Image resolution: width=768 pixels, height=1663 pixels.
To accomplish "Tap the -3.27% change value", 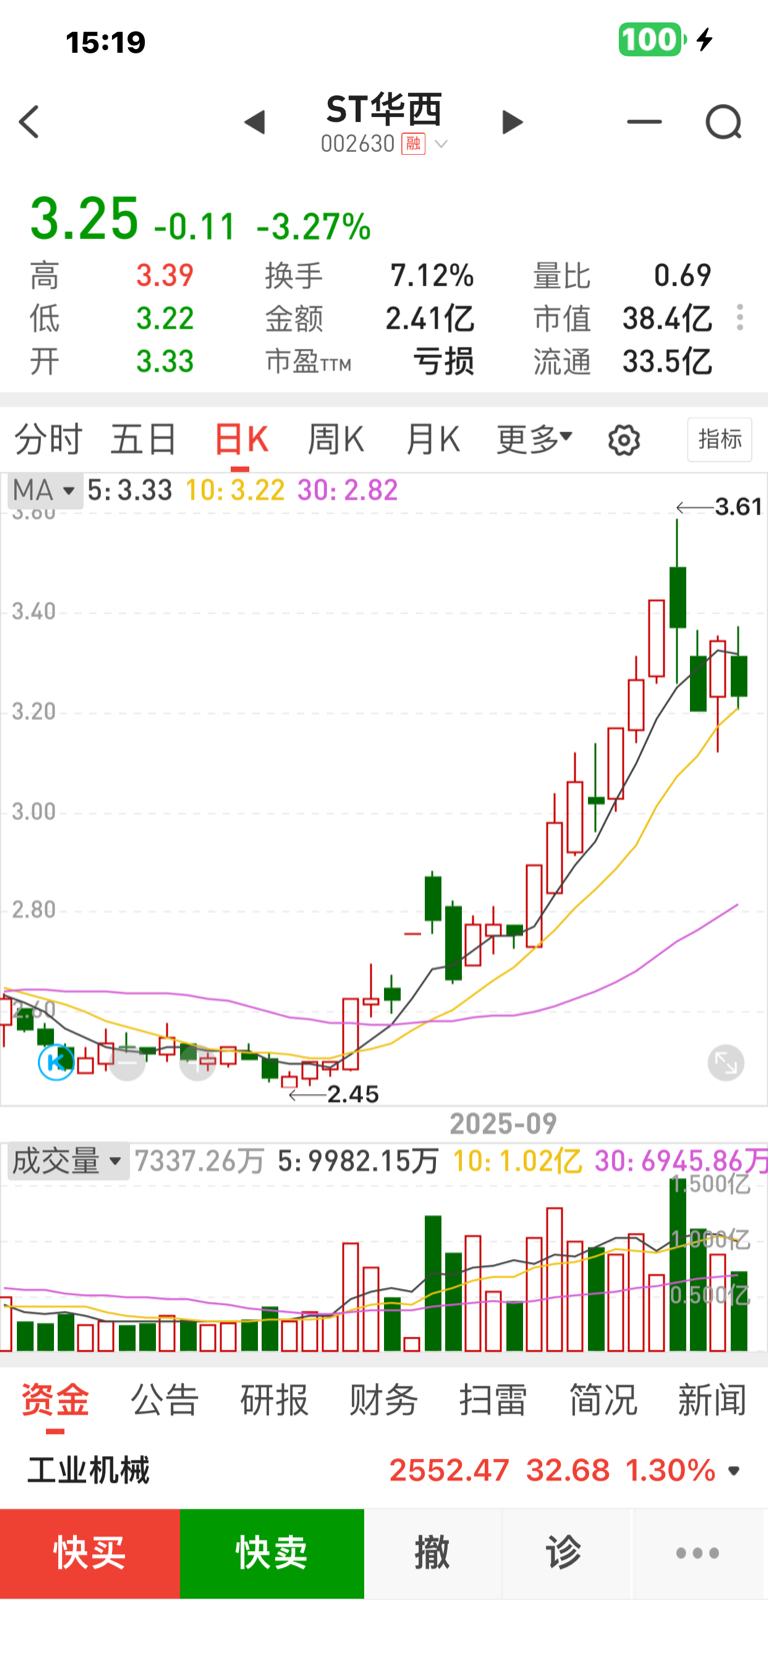I will [x=314, y=227].
